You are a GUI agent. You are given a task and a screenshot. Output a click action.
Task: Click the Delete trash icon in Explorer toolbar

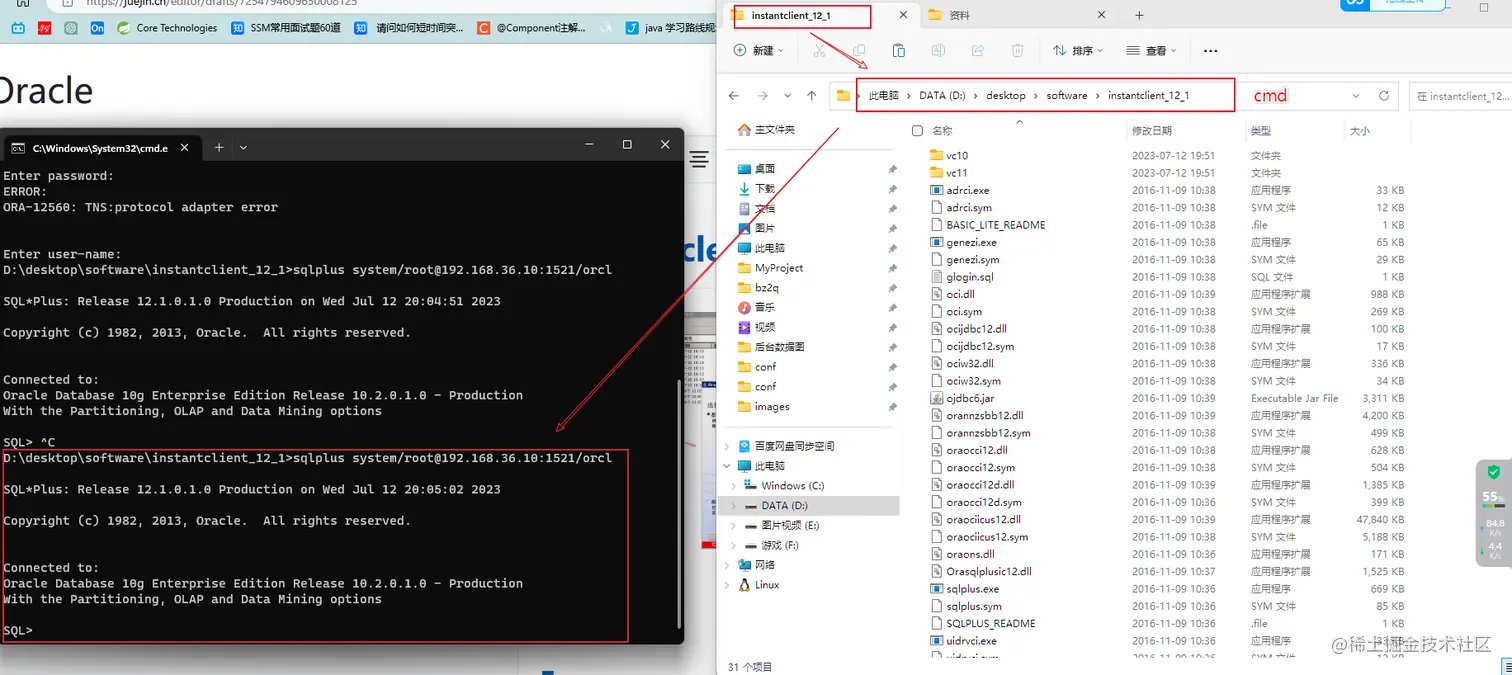coord(1017,51)
